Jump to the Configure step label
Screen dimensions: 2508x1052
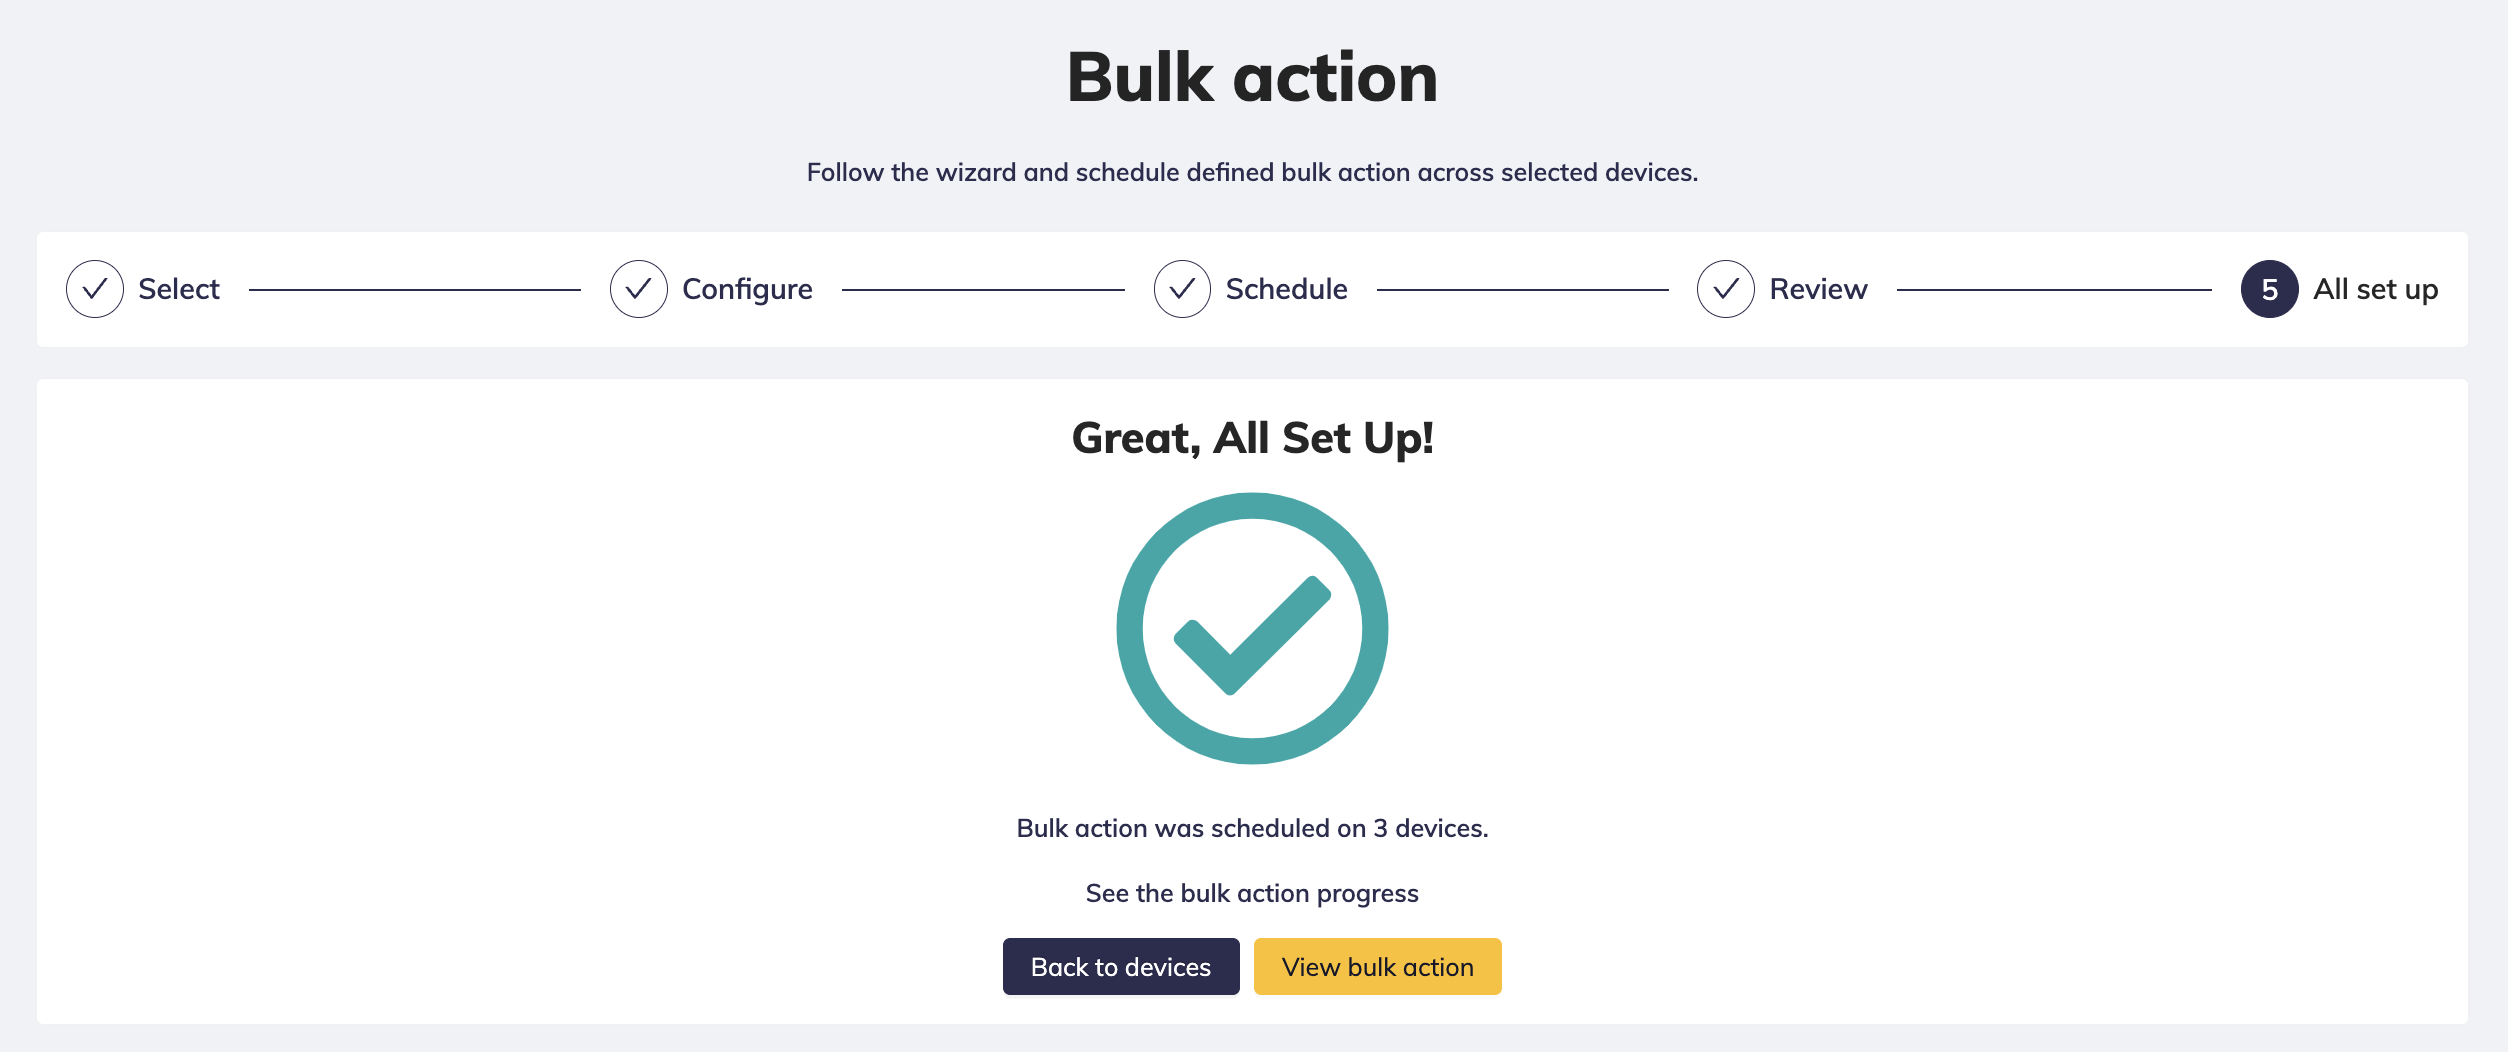747,289
